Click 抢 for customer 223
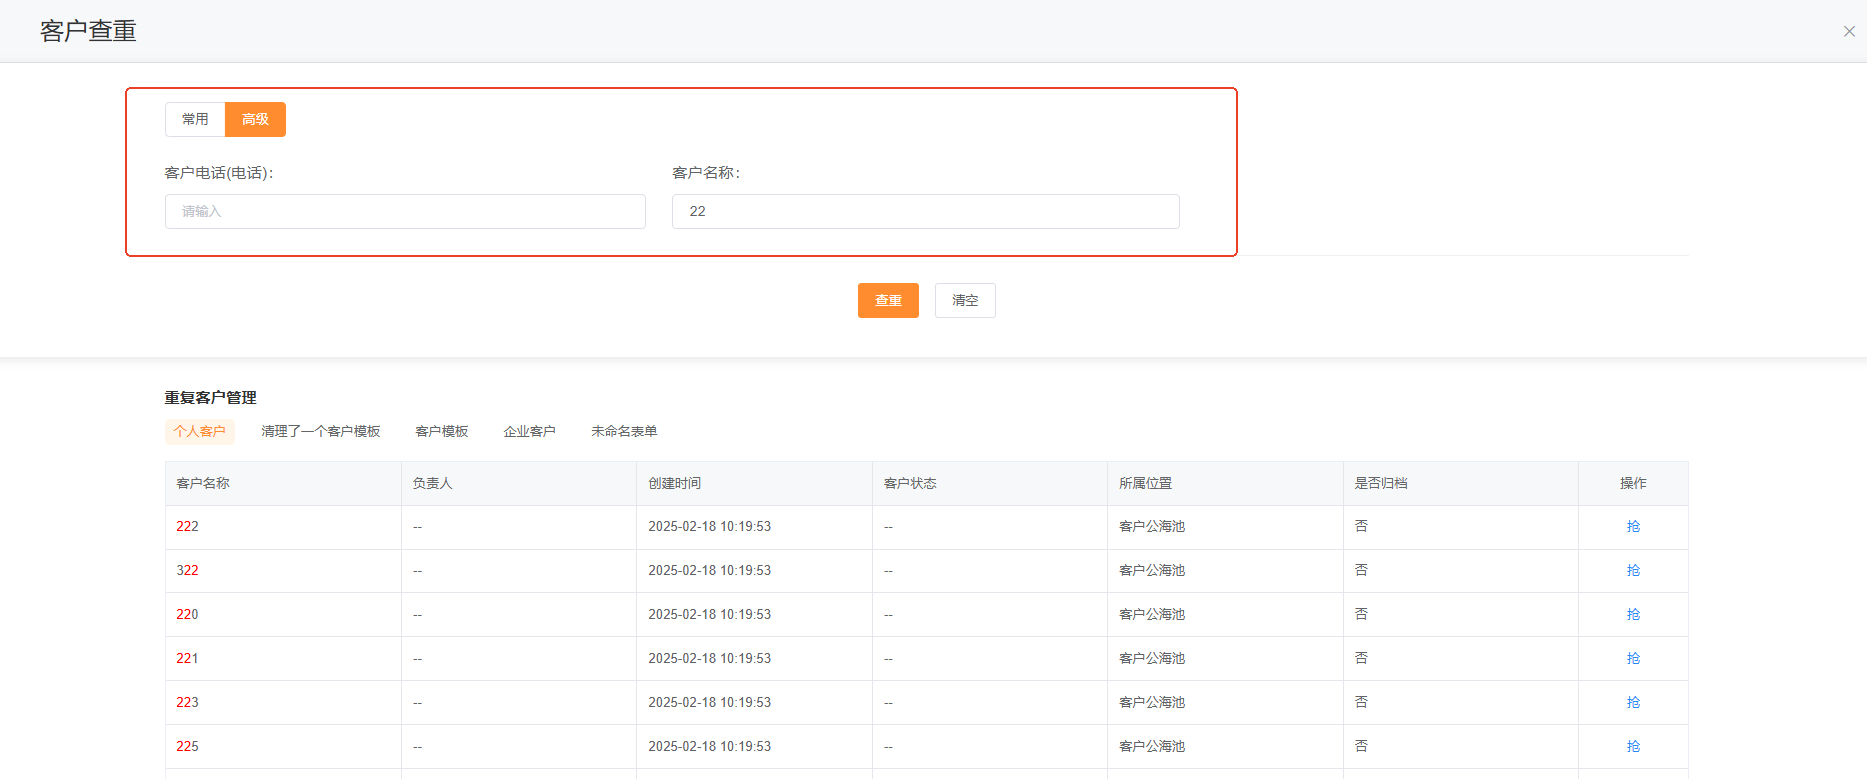1867x779 pixels. pyautogui.click(x=1633, y=702)
